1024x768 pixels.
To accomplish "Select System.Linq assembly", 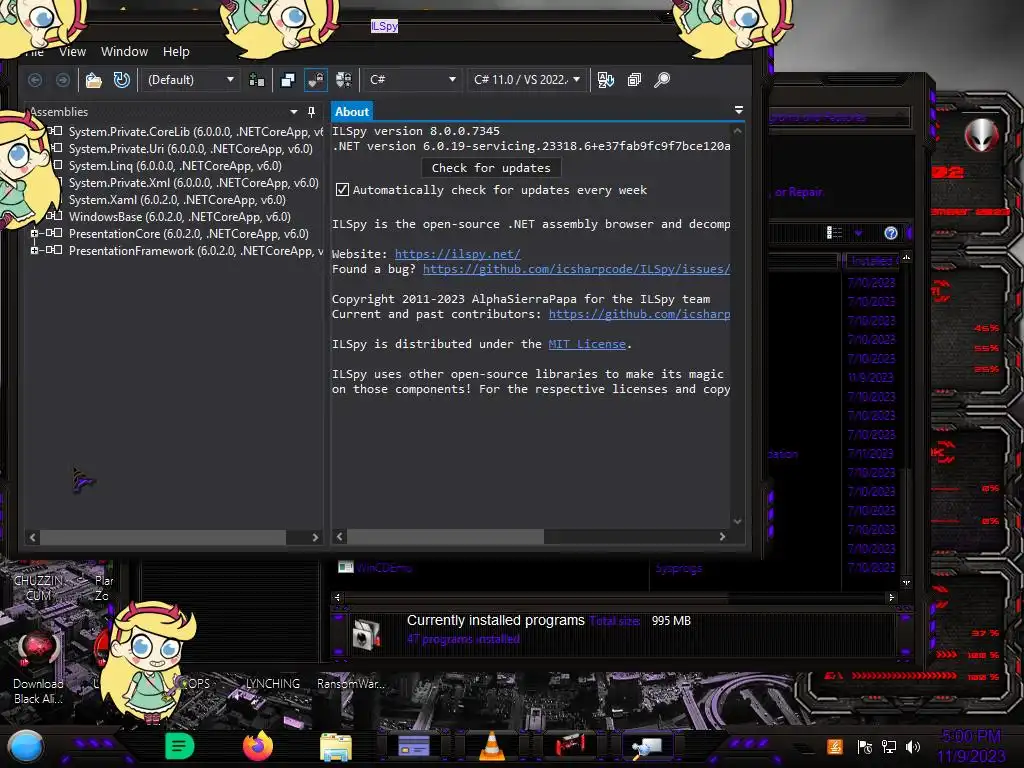I will coord(175,166).
